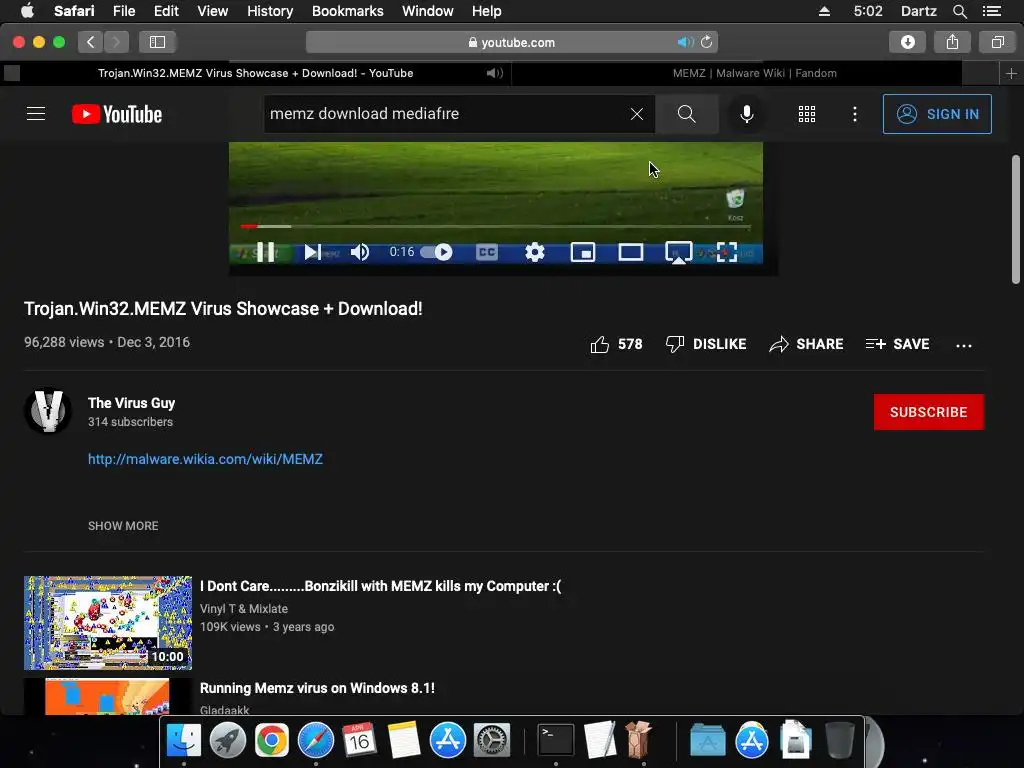The width and height of the screenshot is (1024, 768).
Task: Open the Bonzikill MEMZ video thumbnail
Action: click(108, 622)
